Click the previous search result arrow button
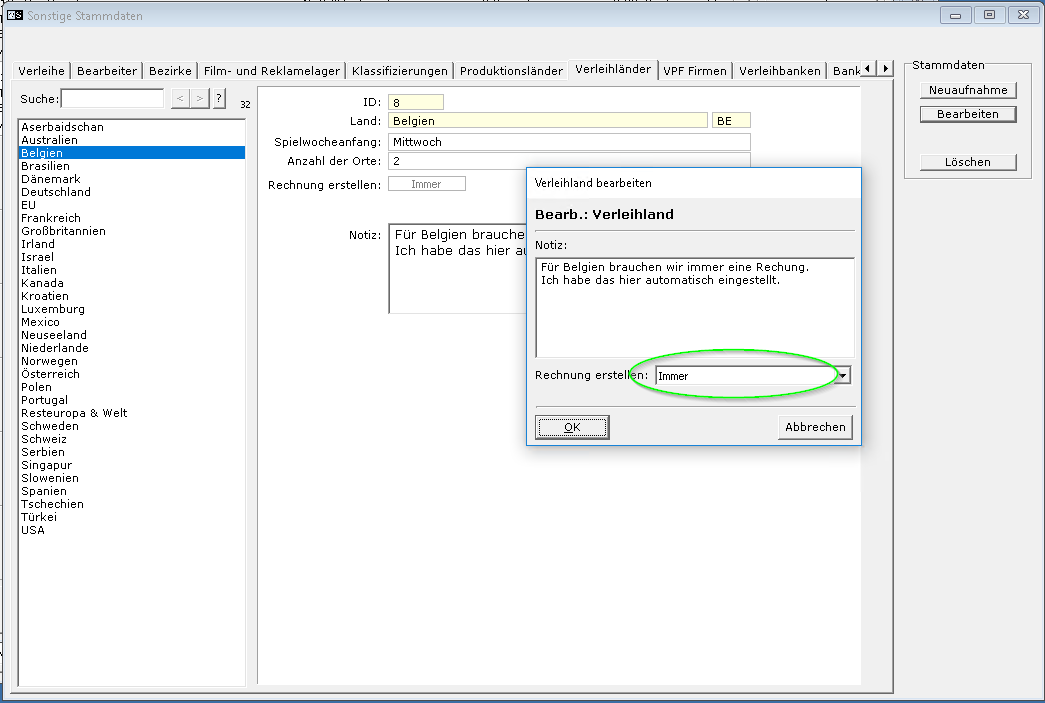Screen dimensions: 1045x703 (x=180, y=98)
